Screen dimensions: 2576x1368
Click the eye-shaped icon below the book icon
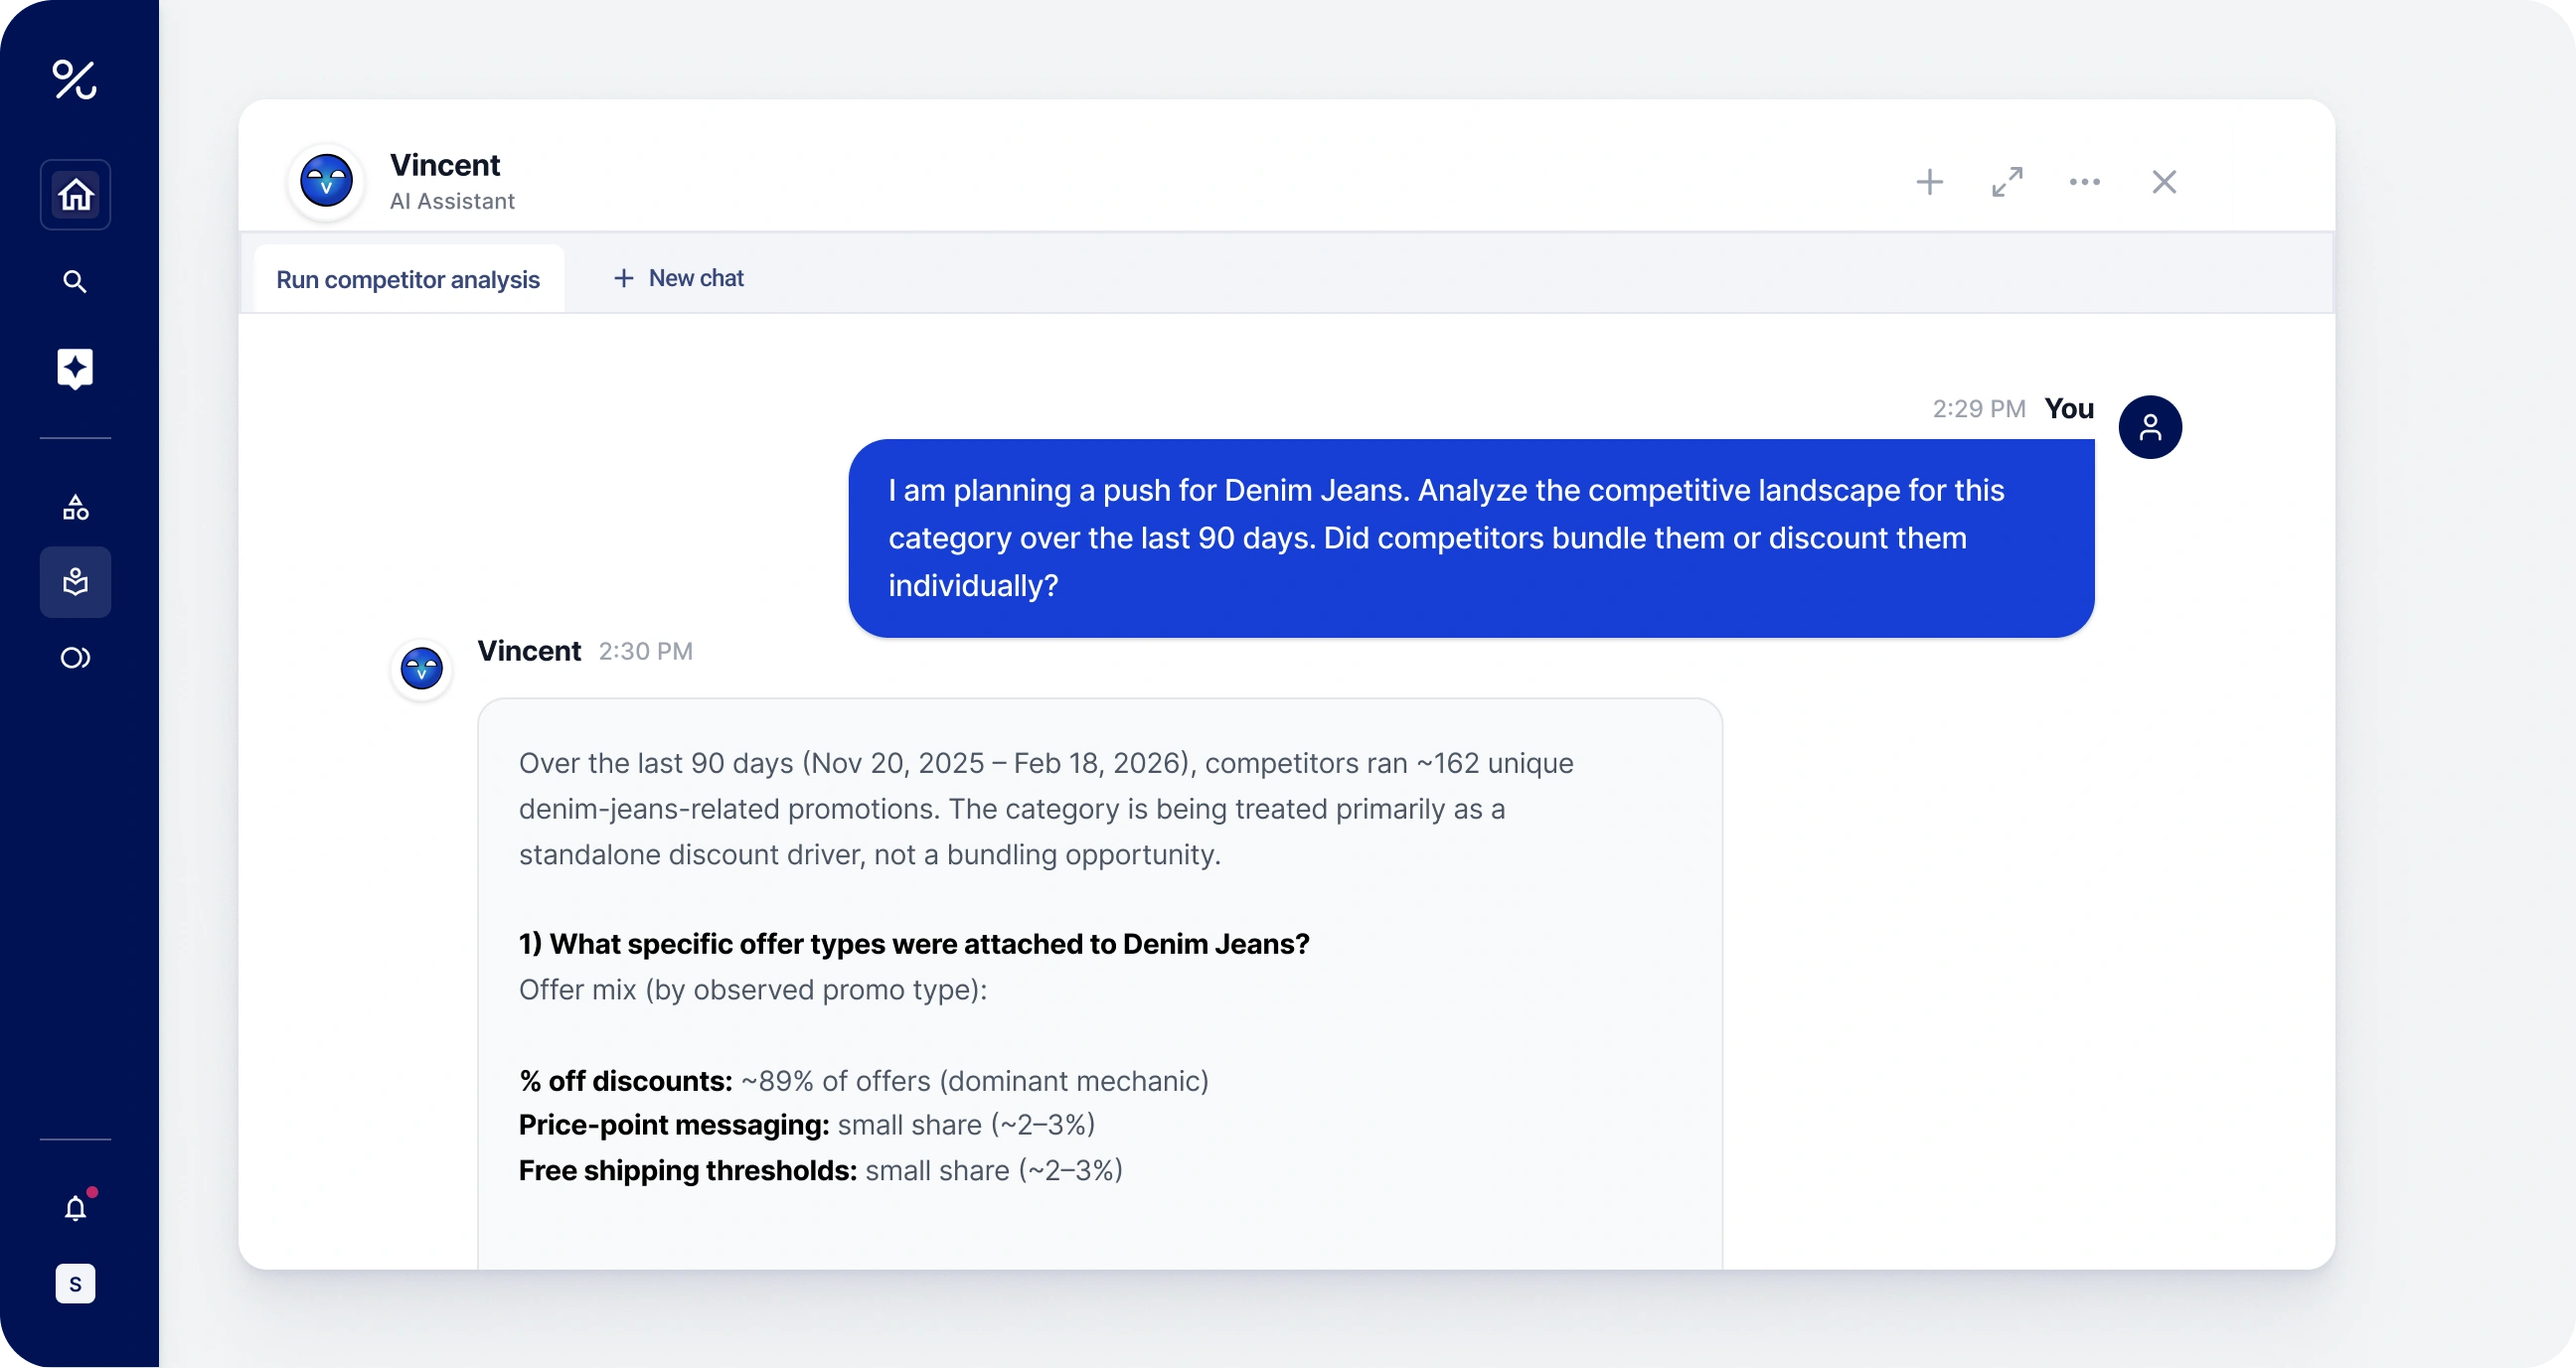[75, 657]
